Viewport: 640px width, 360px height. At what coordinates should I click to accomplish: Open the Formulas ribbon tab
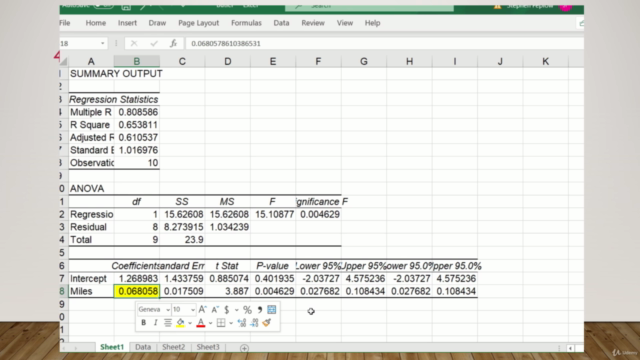pos(246,23)
